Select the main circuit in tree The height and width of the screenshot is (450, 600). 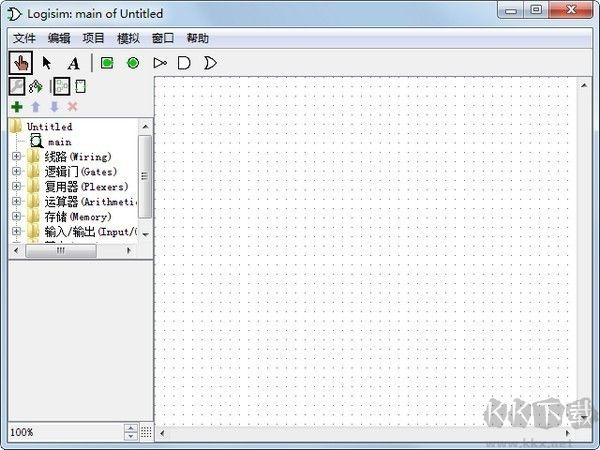(59, 142)
